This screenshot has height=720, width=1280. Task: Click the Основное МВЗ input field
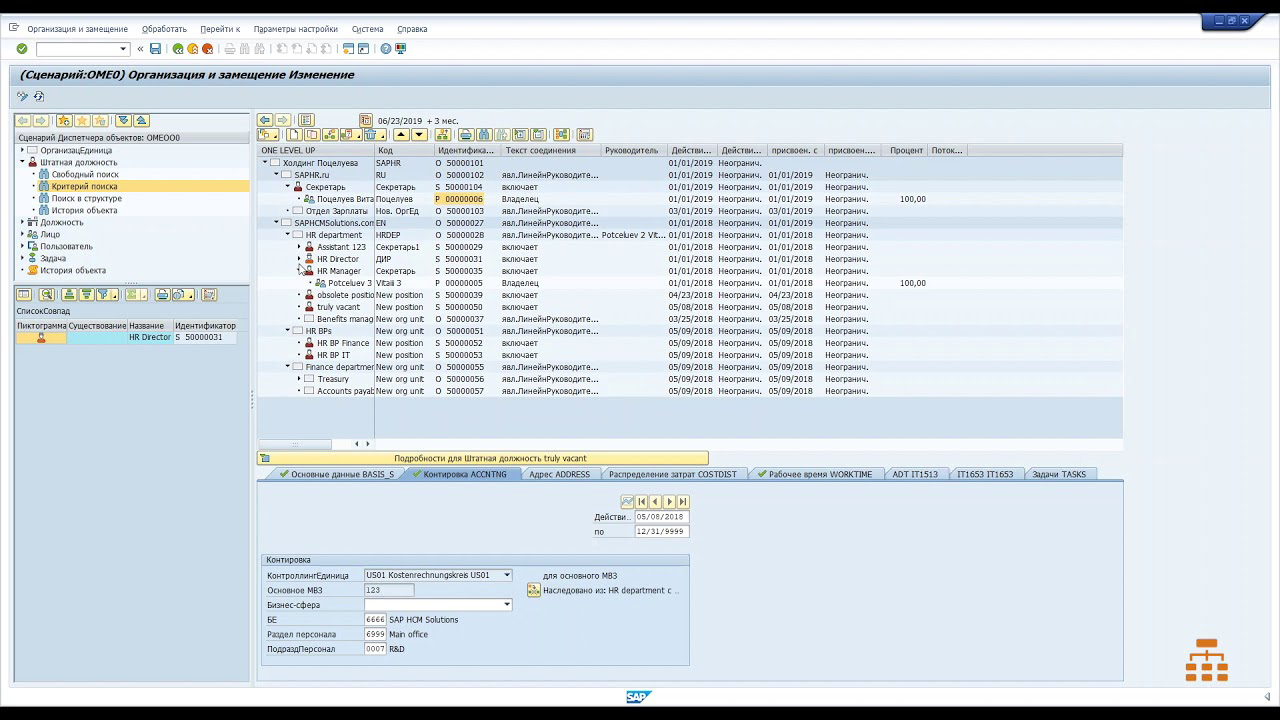[x=388, y=590]
